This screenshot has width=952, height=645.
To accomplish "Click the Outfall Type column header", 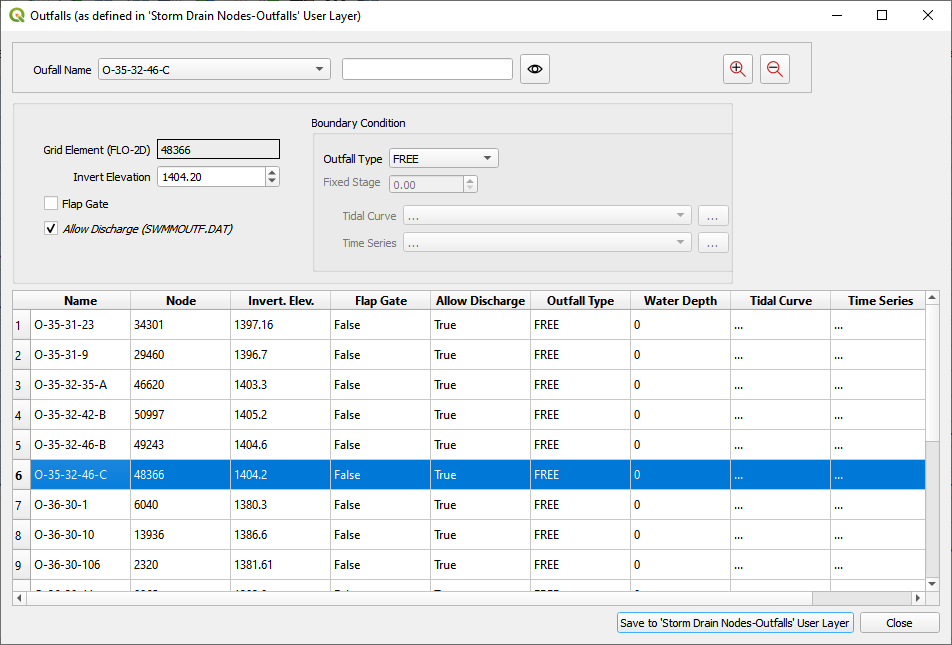I will coord(580,300).
